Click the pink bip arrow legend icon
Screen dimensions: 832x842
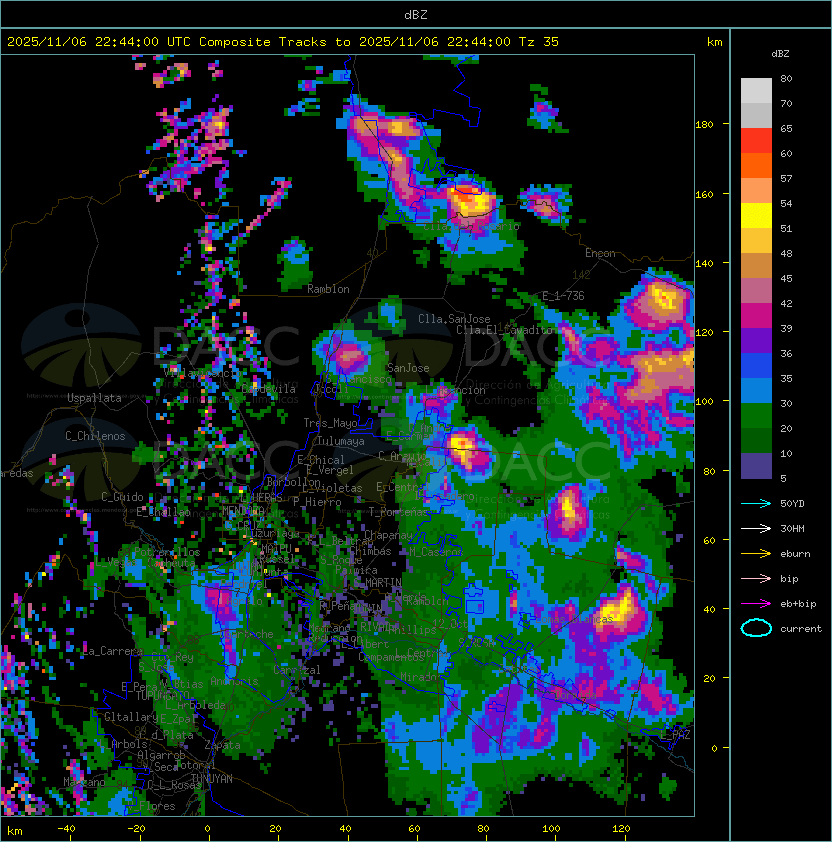(x=756, y=579)
